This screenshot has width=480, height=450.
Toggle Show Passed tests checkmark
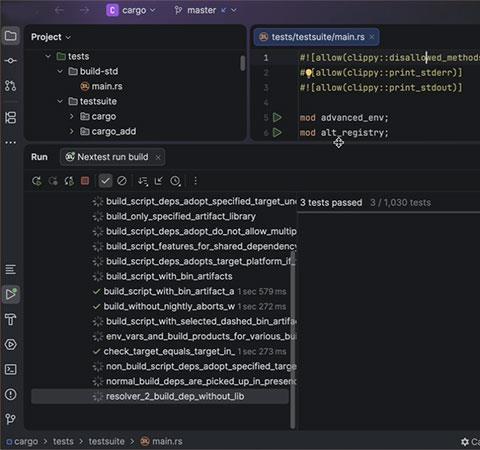[105, 181]
